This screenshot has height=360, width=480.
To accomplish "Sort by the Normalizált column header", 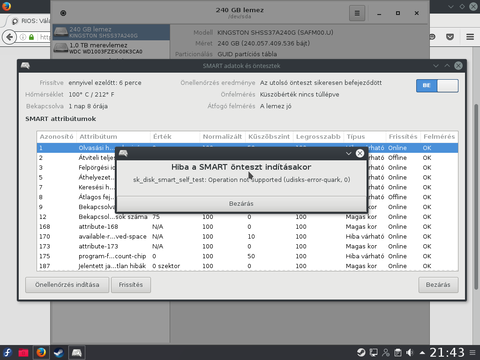I will click(x=222, y=137).
